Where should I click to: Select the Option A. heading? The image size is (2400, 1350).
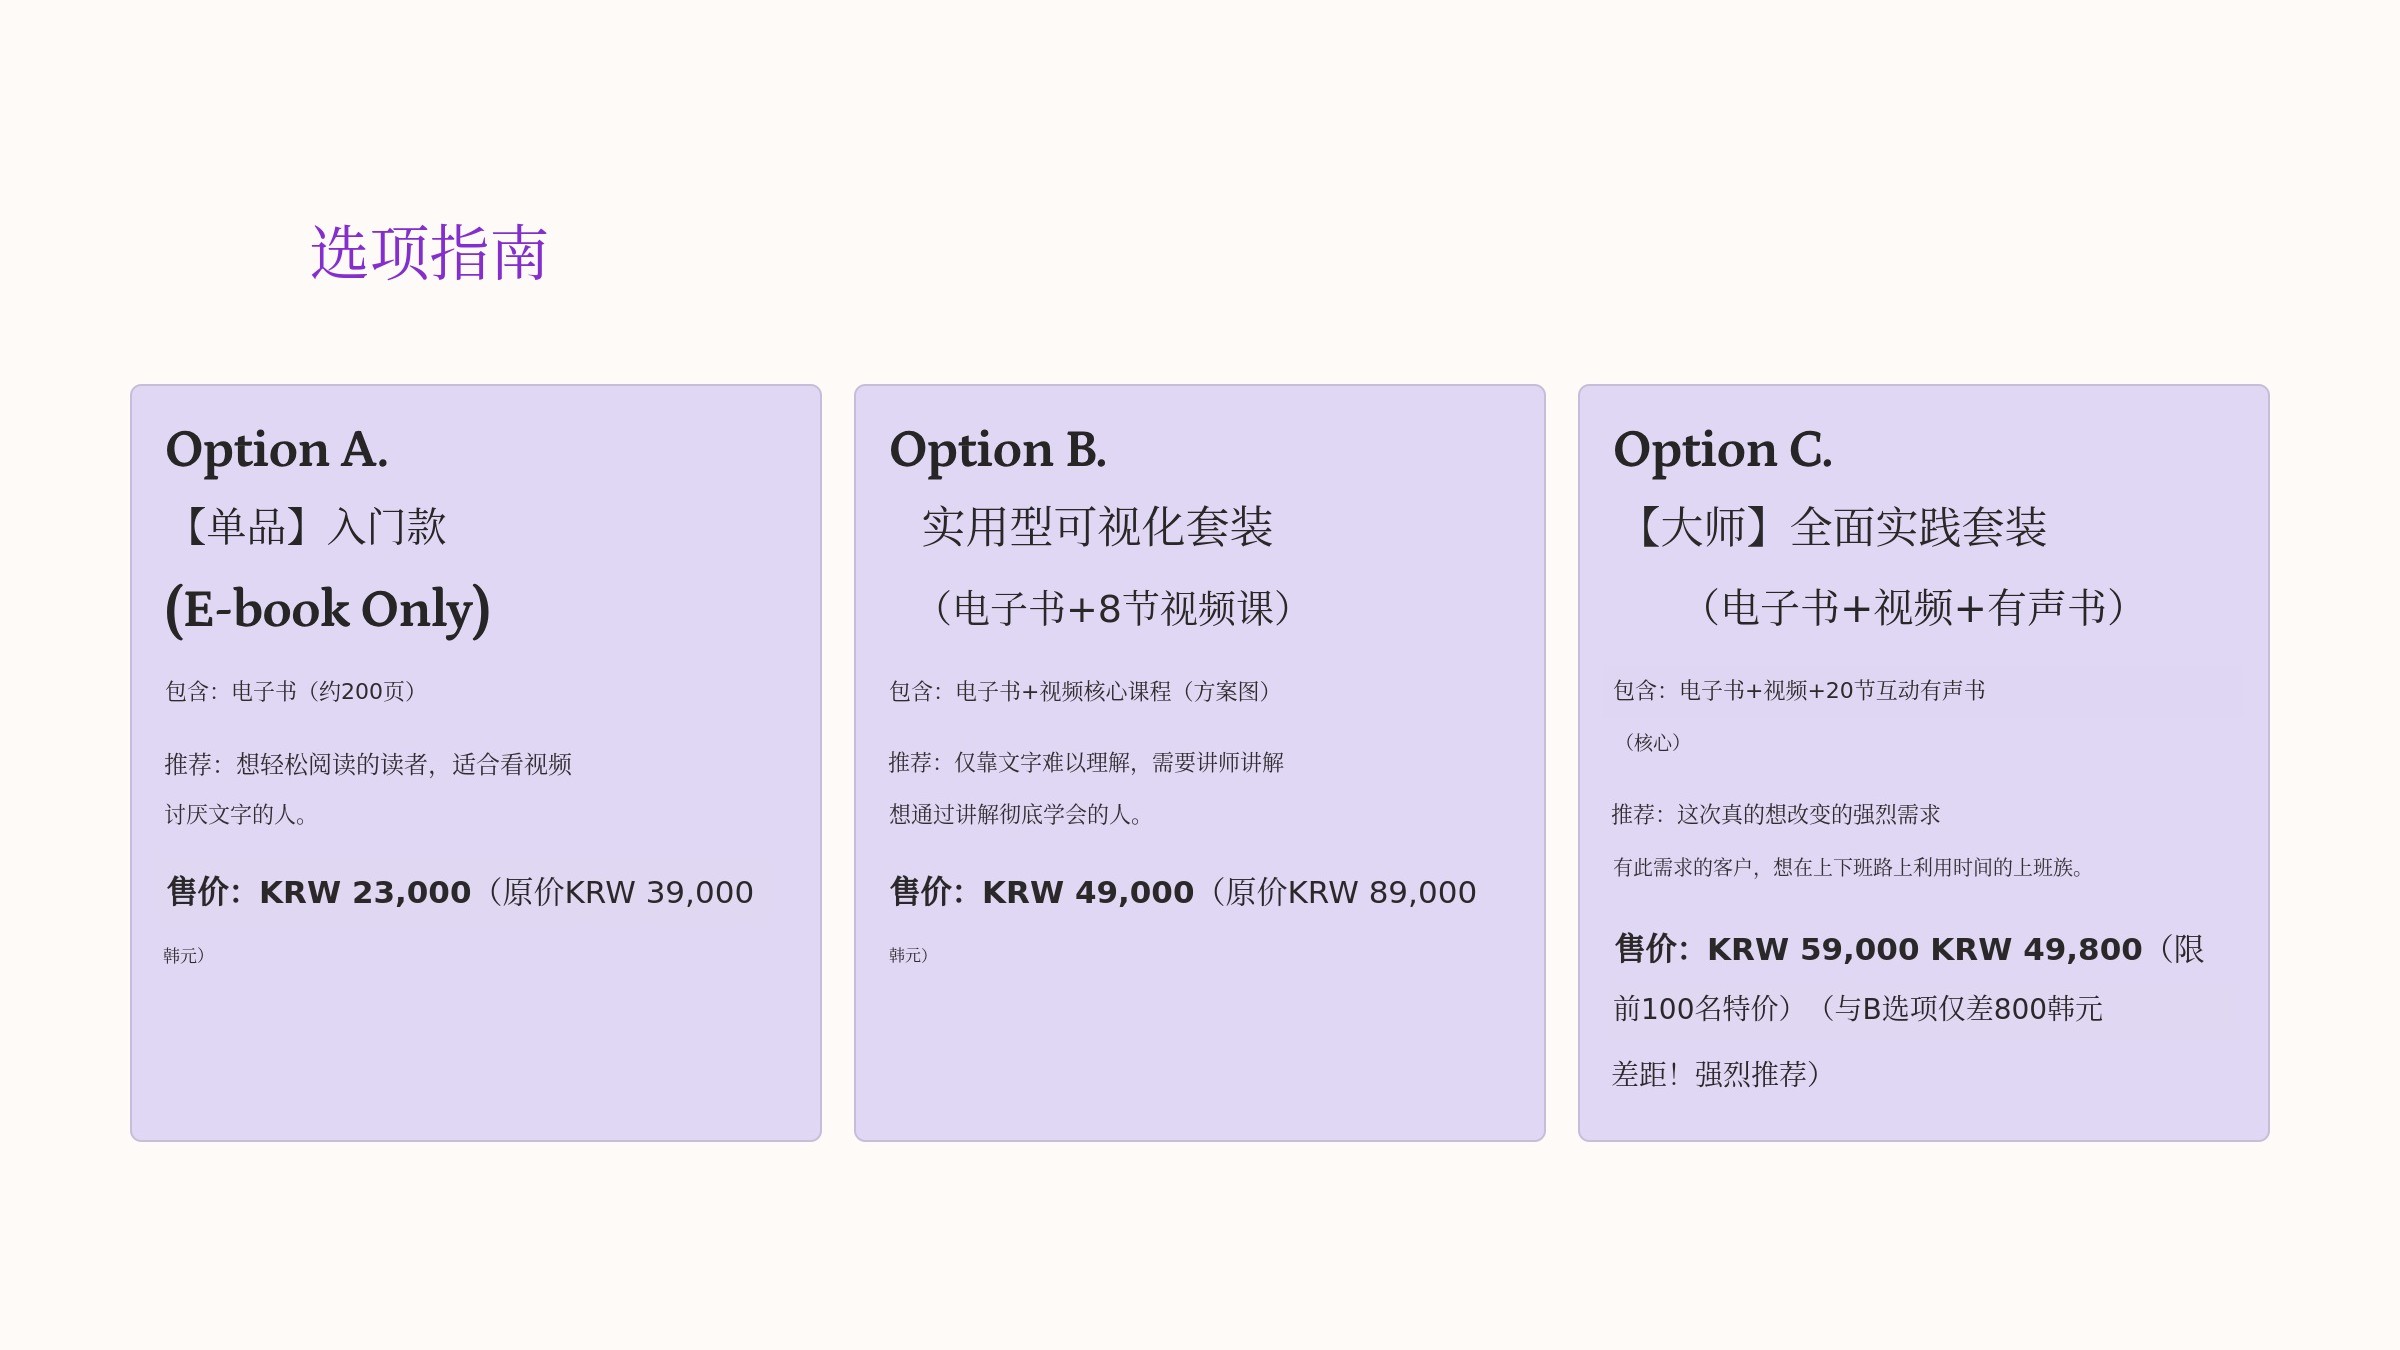tap(277, 449)
